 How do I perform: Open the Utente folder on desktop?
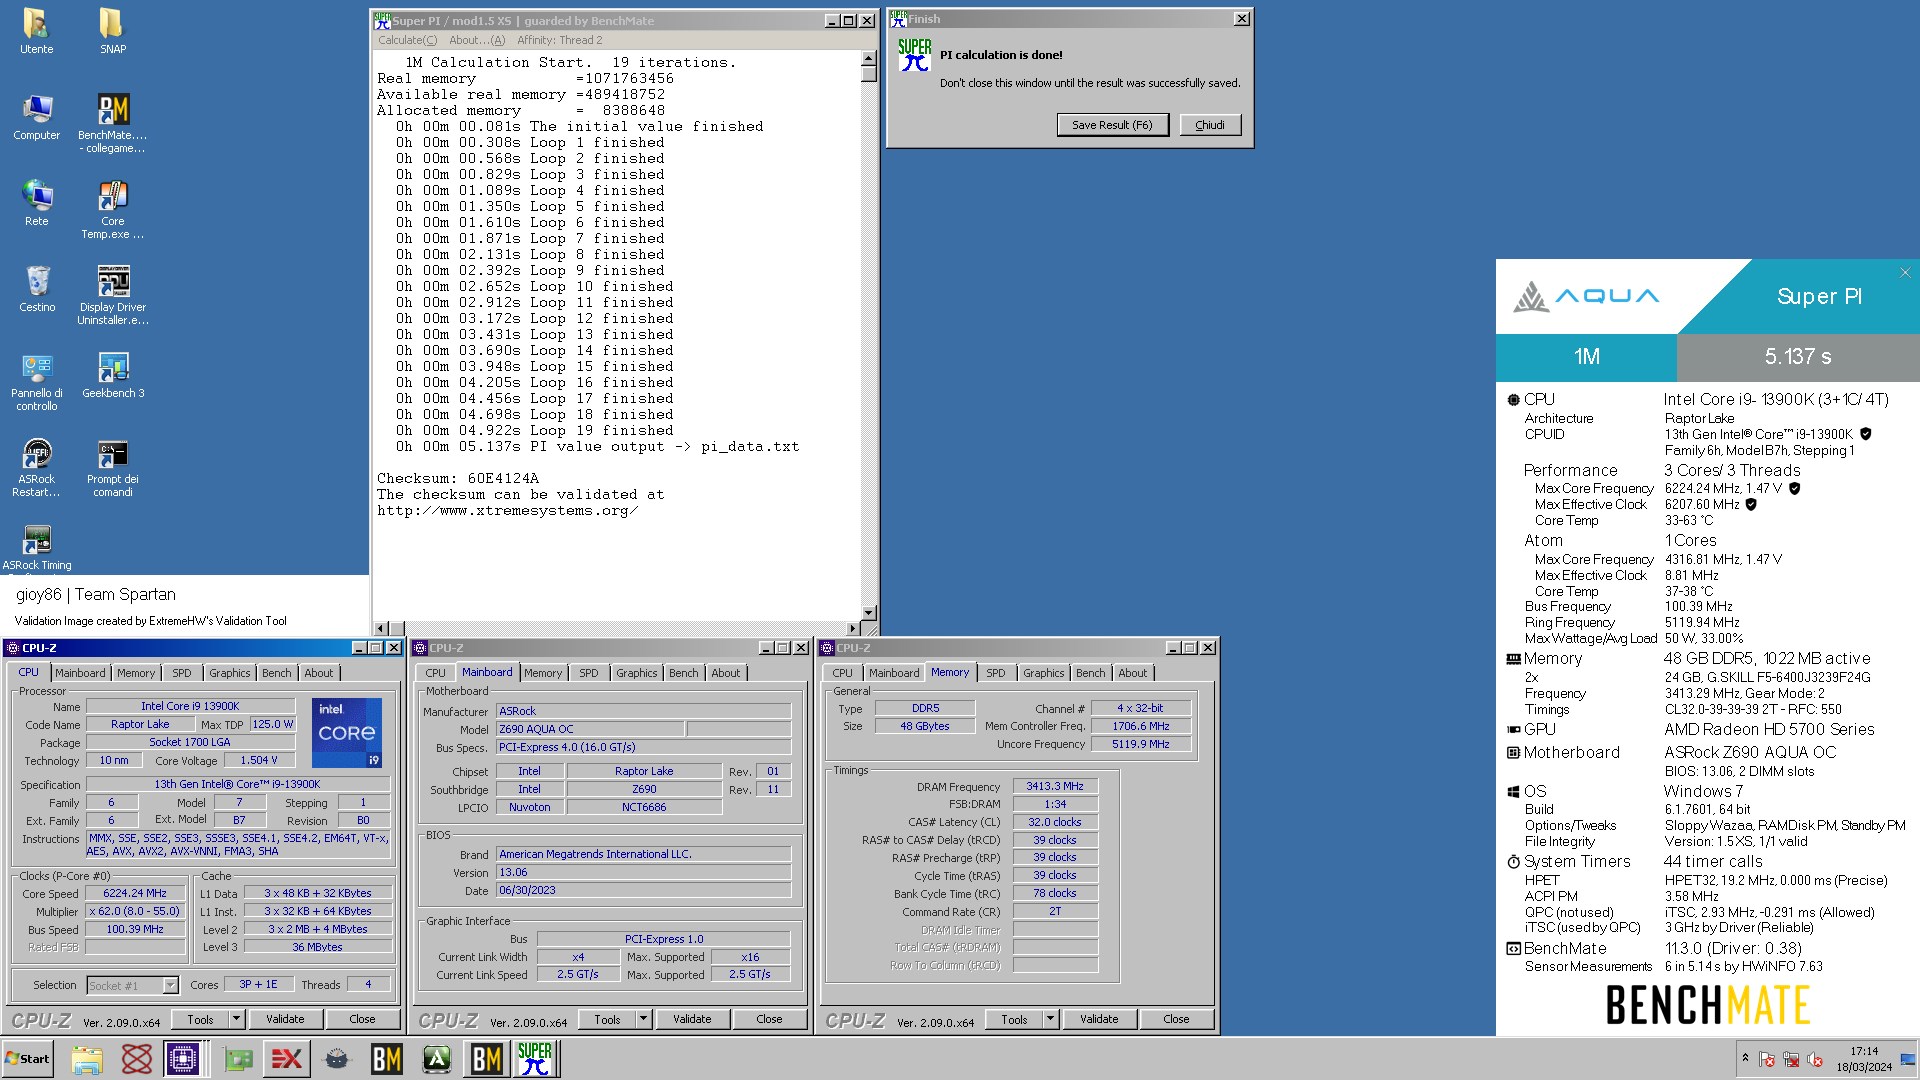click(36, 30)
